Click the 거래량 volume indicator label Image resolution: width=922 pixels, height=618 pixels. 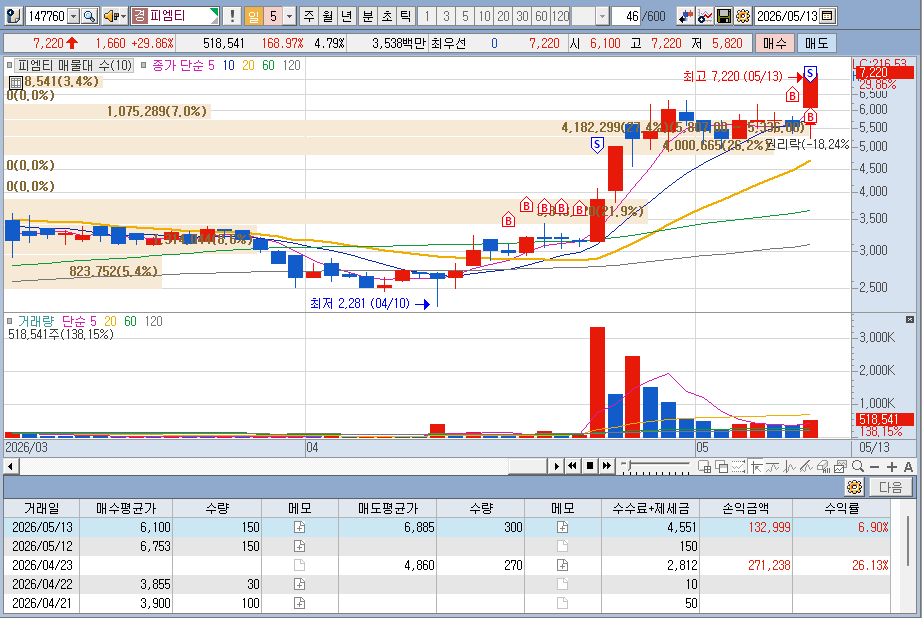pyautogui.click(x=35, y=321)
